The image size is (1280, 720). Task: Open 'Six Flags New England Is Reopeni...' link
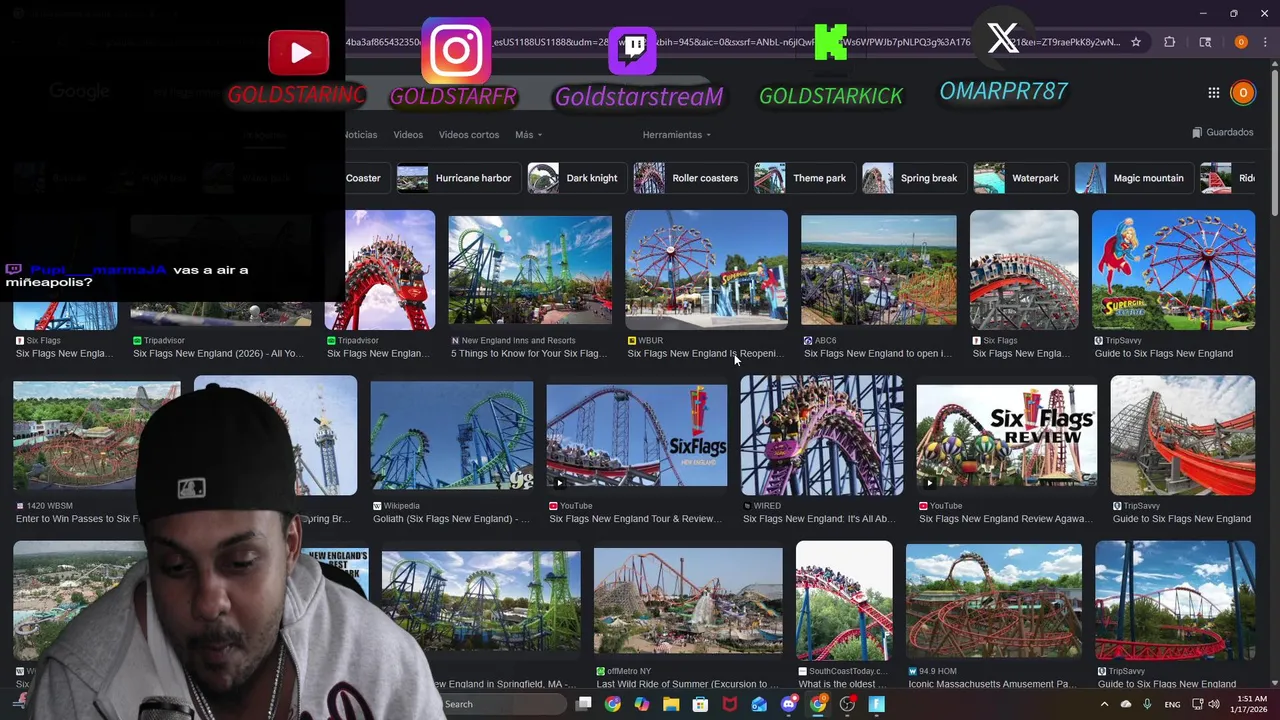706,353
